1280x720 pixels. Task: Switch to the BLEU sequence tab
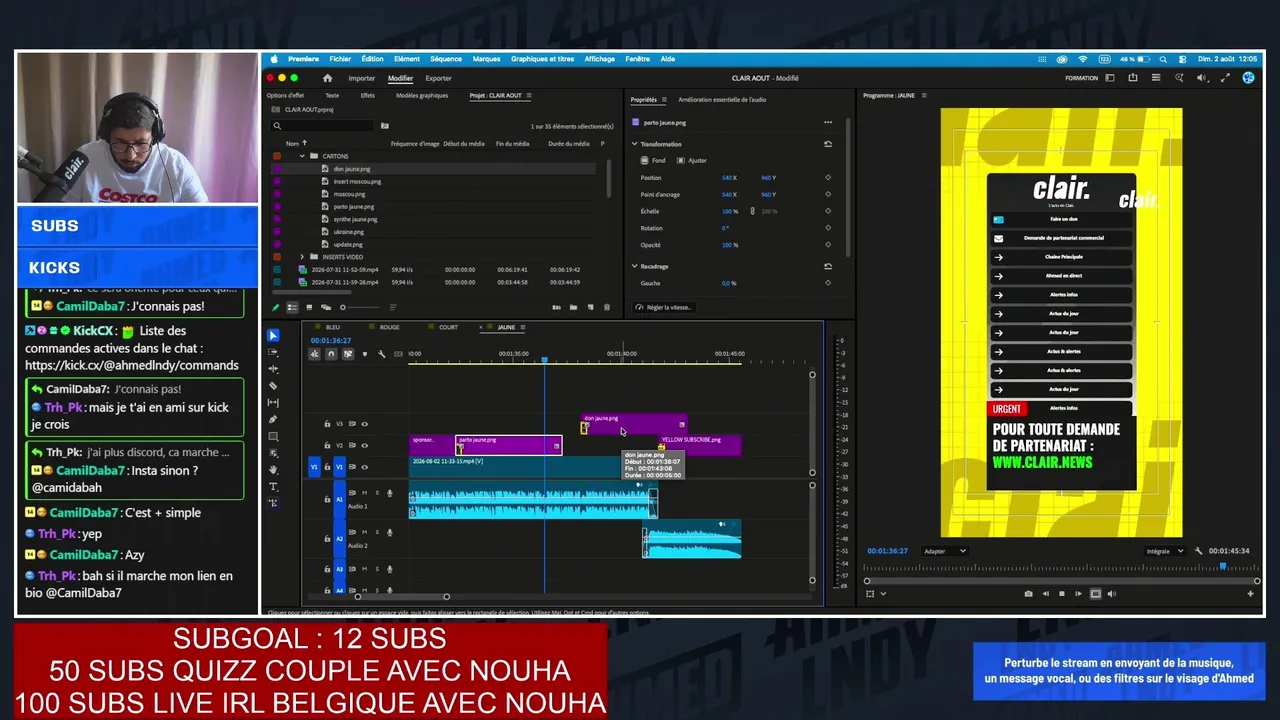tap(333, 327)
